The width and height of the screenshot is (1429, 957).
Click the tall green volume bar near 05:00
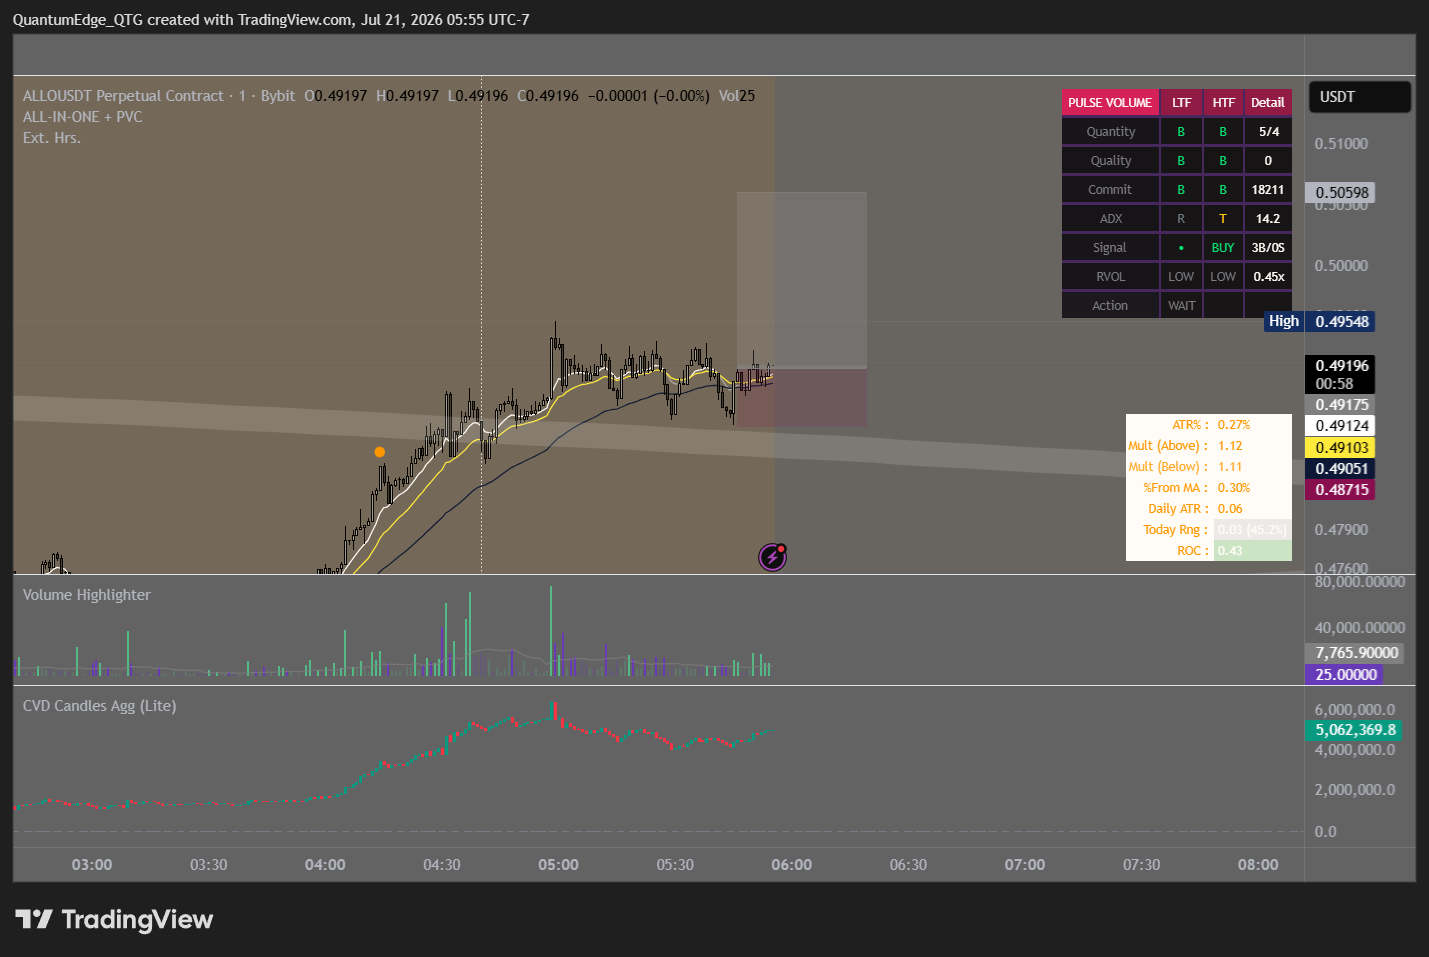[550, 631]
